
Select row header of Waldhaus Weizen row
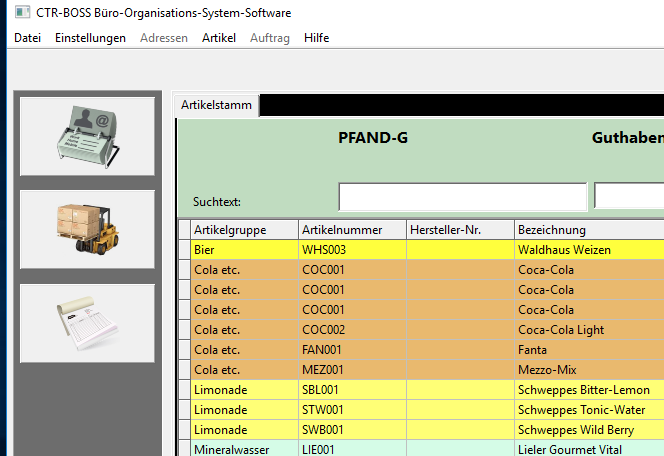tap(184, 250)
